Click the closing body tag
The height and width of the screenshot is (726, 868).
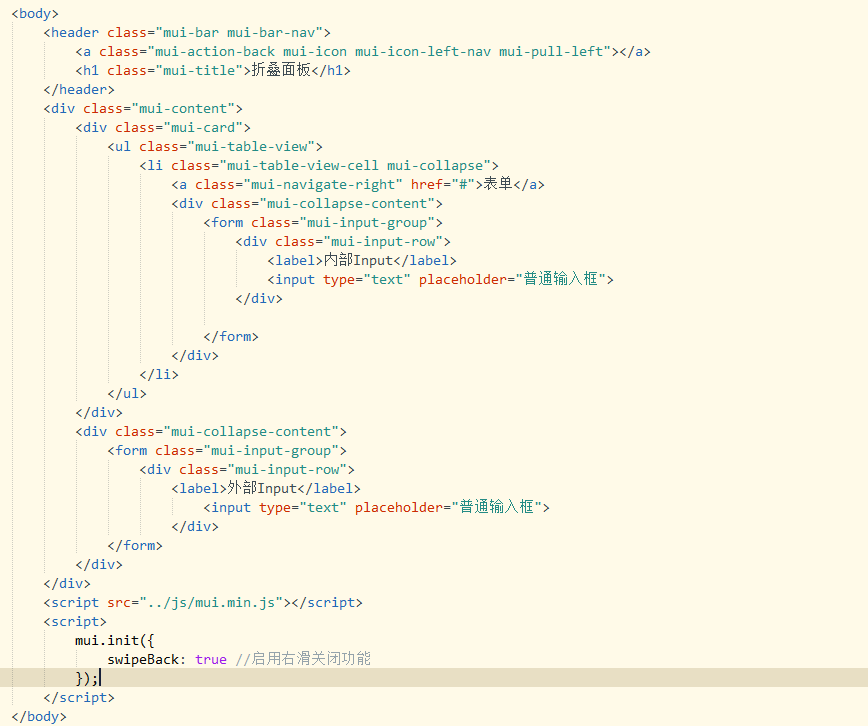39,717
